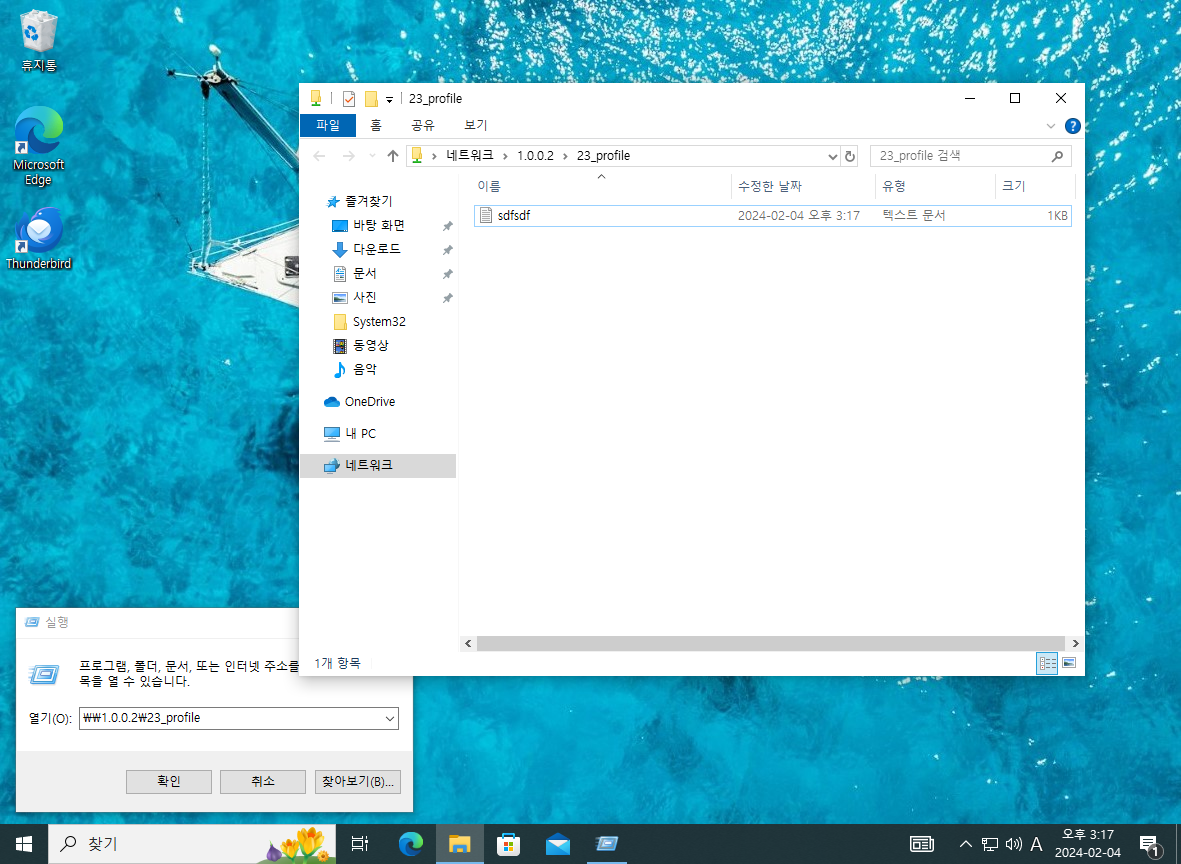Open Explorer help icon
Viewport: 1181px width, 864px height.
coord(1073,126)
